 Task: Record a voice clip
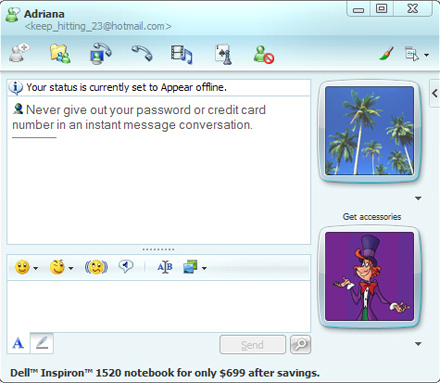(126, 267)
